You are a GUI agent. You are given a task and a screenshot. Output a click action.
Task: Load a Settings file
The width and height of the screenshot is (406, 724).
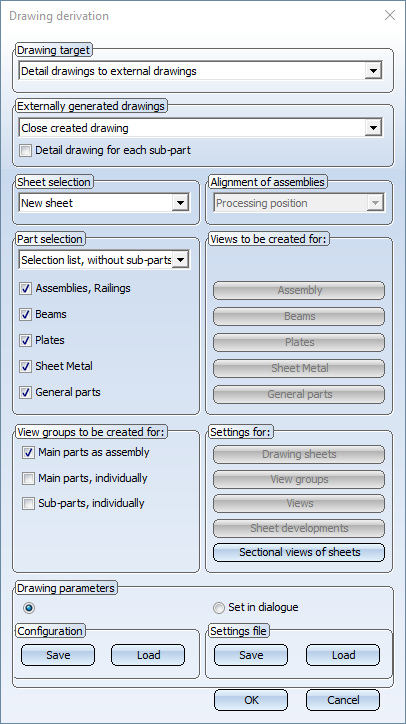pos(343,655)
